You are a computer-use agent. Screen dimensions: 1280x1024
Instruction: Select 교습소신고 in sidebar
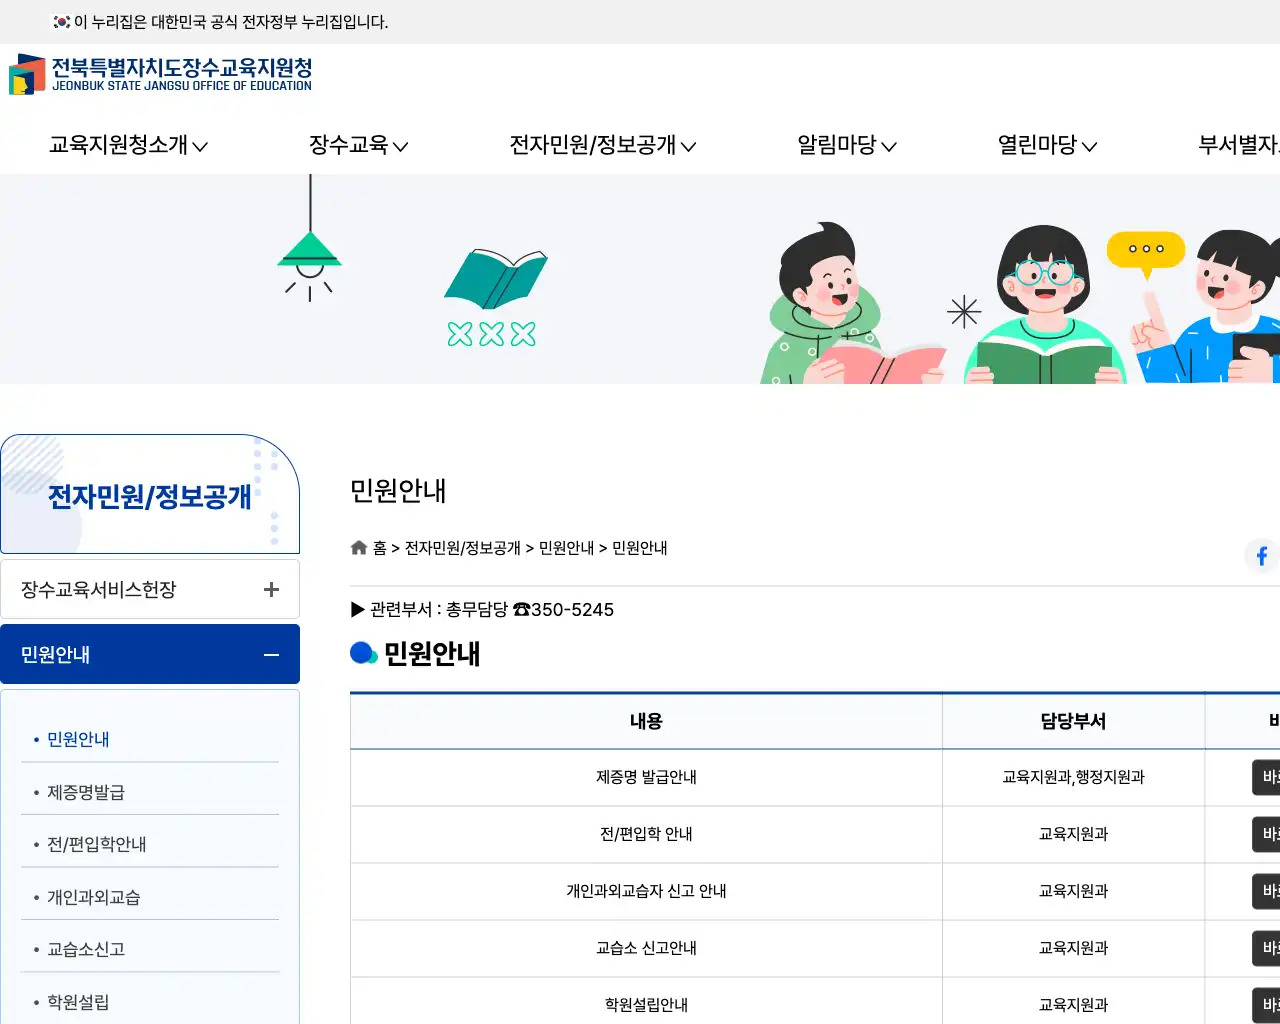[86, 949]
